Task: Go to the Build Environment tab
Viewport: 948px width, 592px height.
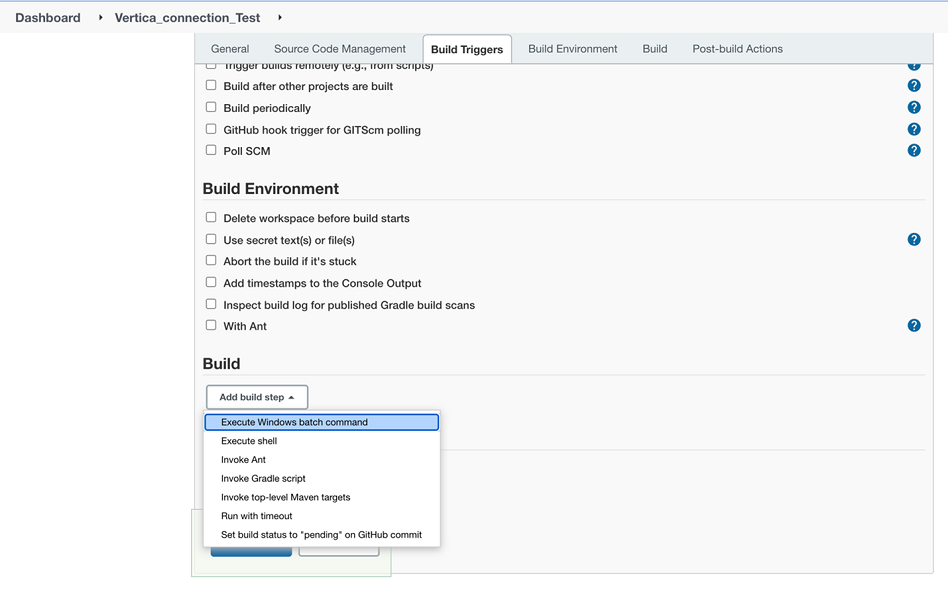Action: (573, 49)
